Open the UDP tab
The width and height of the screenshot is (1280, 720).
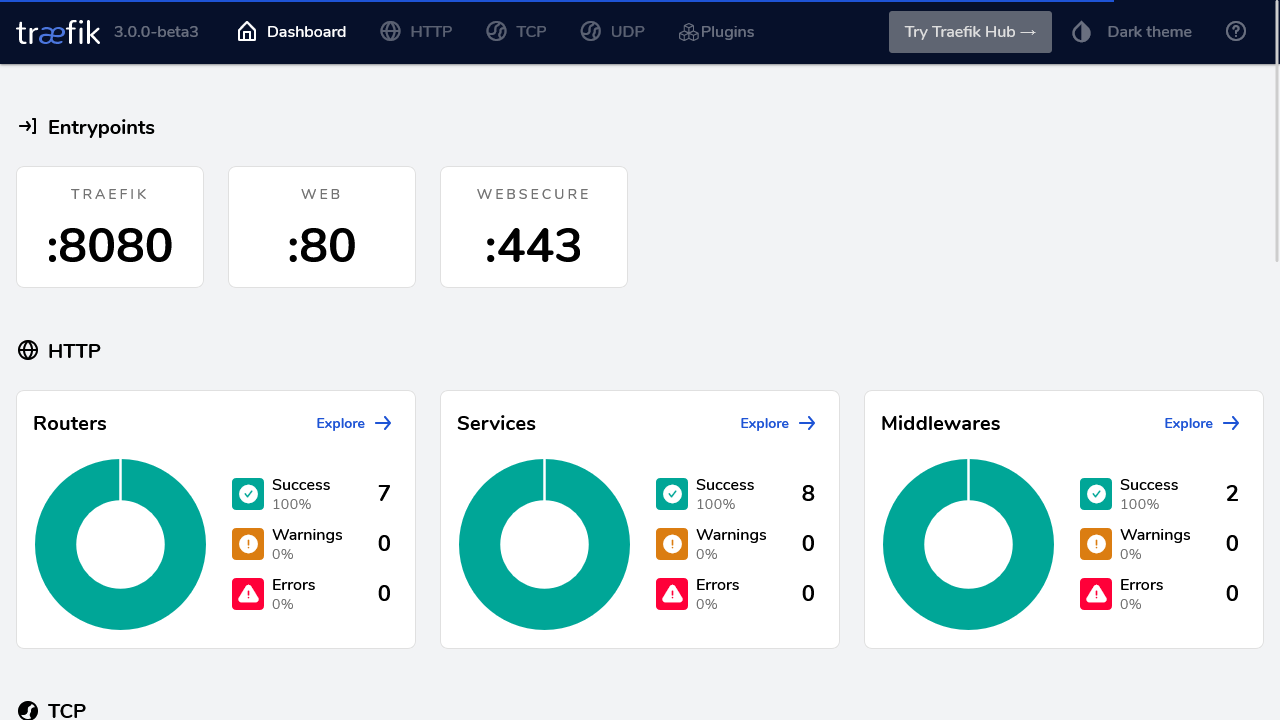coord(612,32)
